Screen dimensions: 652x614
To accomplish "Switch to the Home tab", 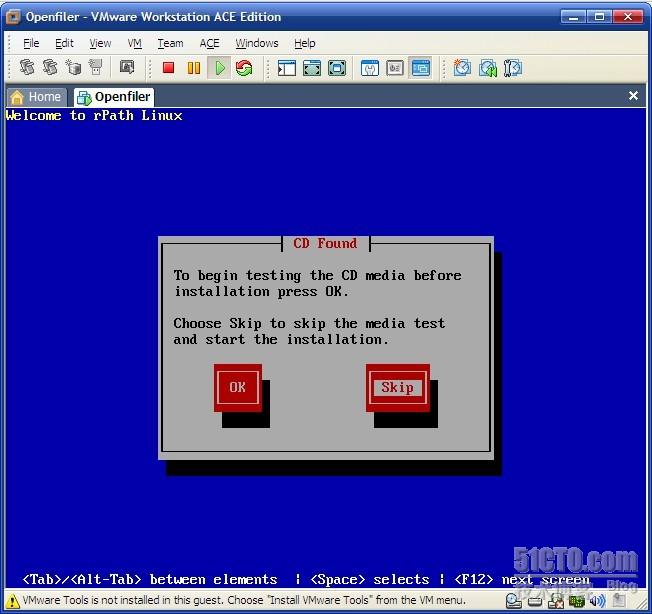I will click(36, 97).
